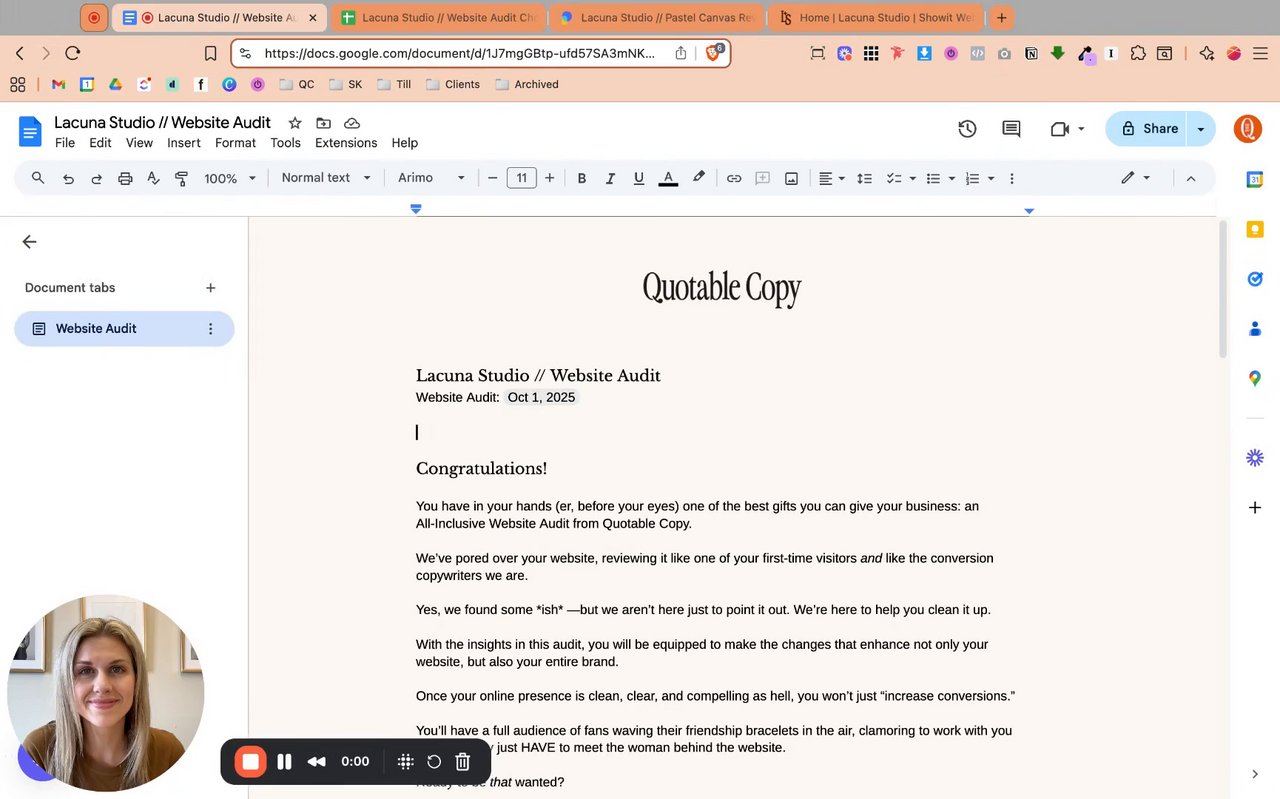Click the Share button
Image resolution: width=1280 pixels, height=799 pixels.
coord(1147,128)
